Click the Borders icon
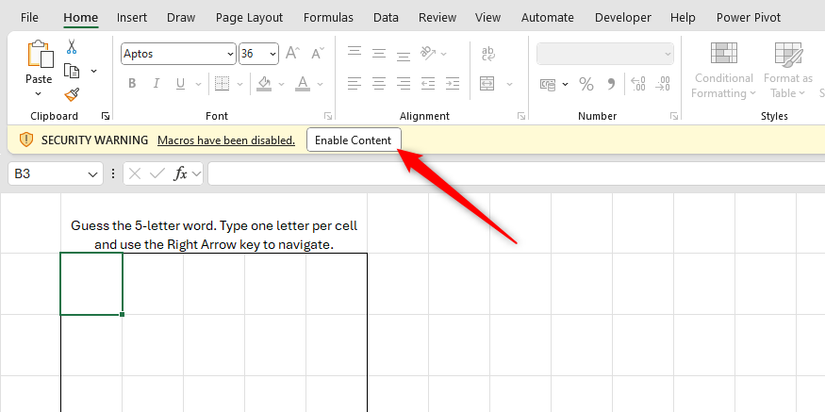This screenshot has width=825, height=412. pos(223,84)
